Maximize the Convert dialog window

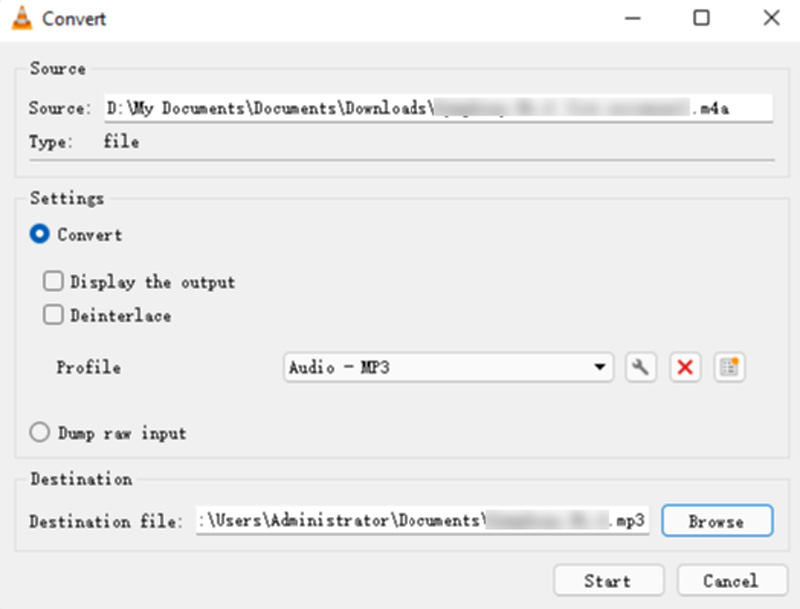click(x=702, y=19)
